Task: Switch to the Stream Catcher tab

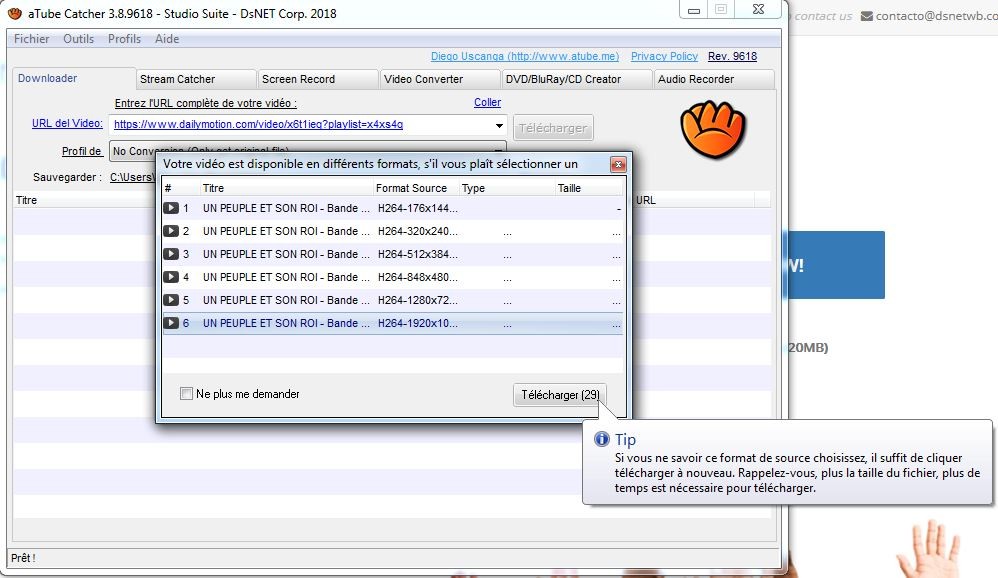Action: coord(196,79)
